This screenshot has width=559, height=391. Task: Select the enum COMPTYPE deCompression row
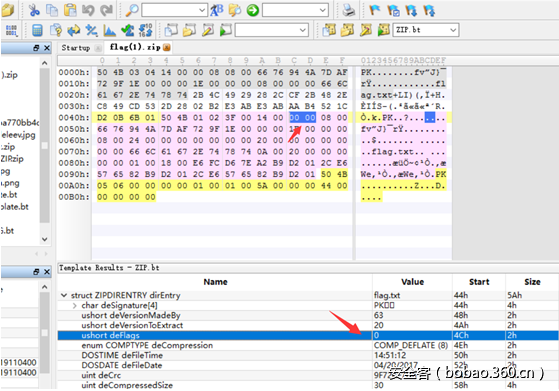pyautogui.click(x=308, y=345)
